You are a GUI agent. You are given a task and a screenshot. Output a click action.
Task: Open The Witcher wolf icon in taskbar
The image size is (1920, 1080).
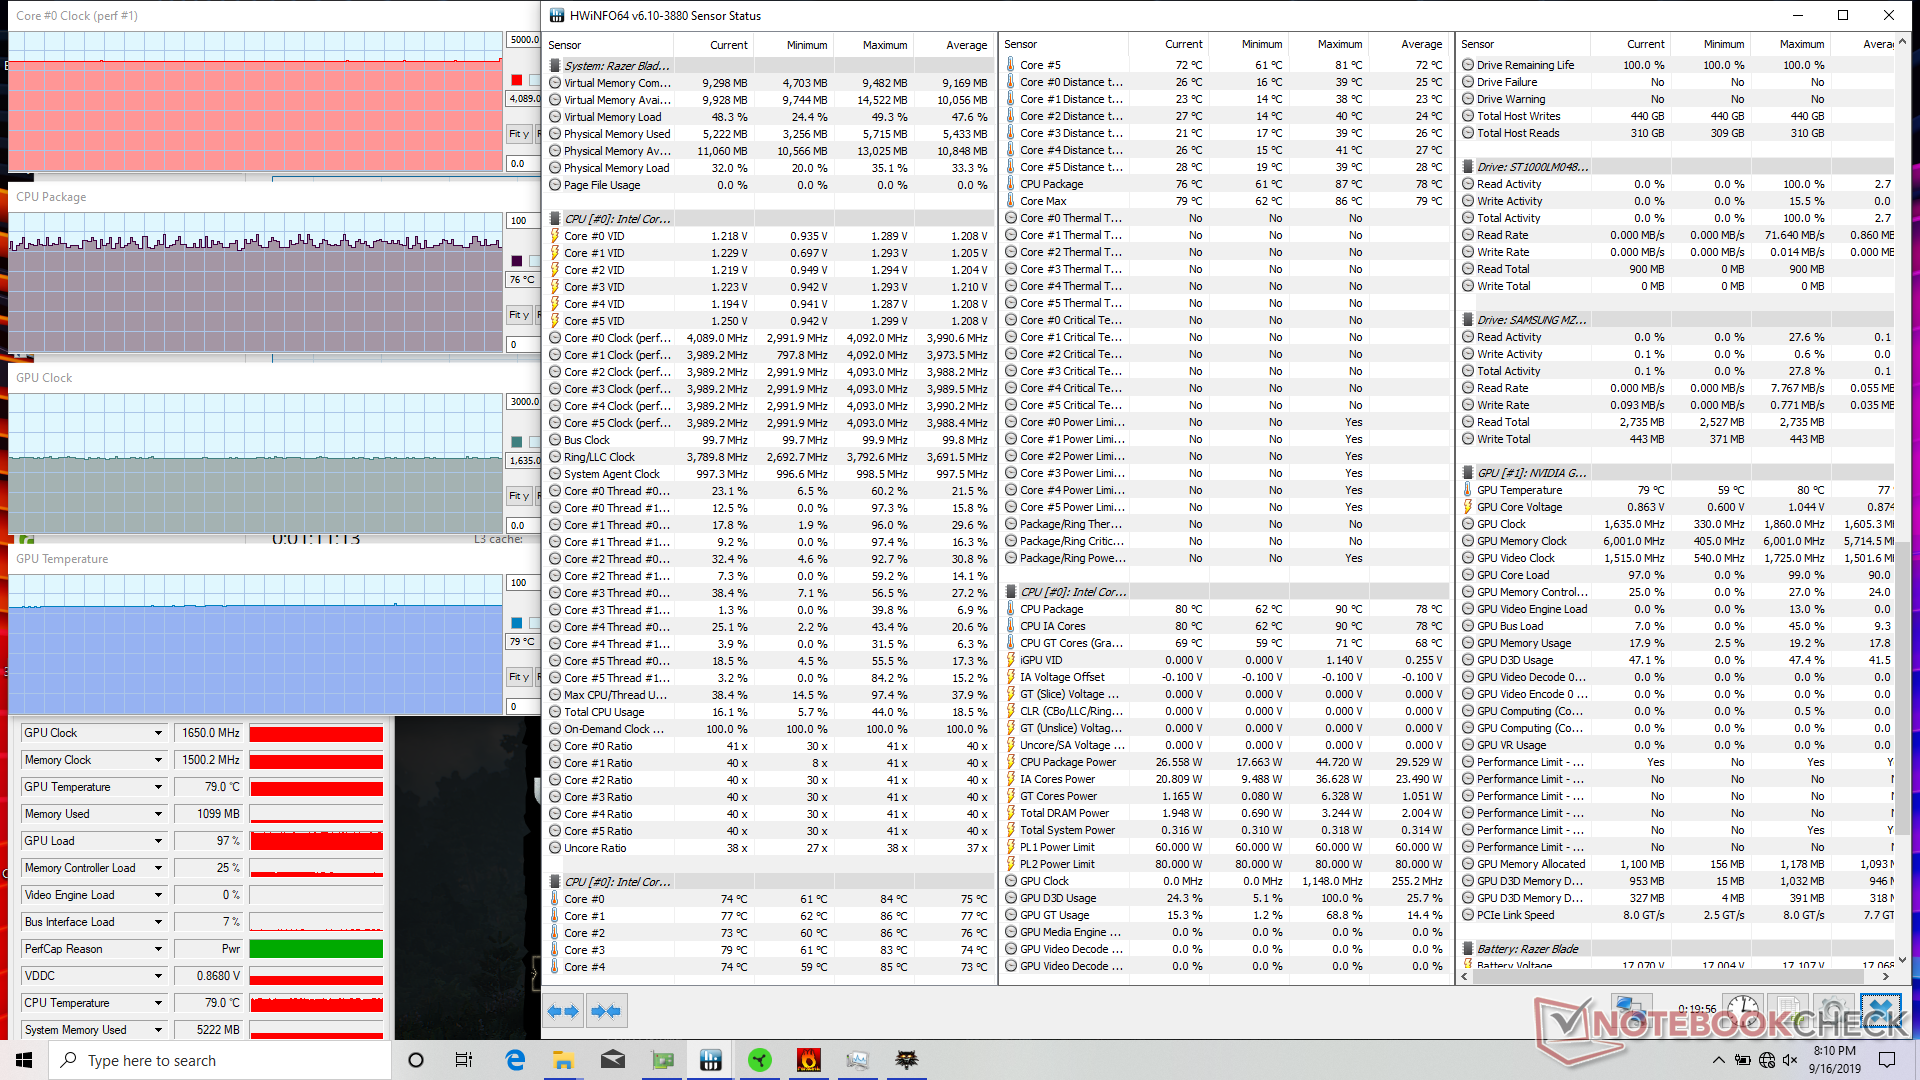point(906,1060)
